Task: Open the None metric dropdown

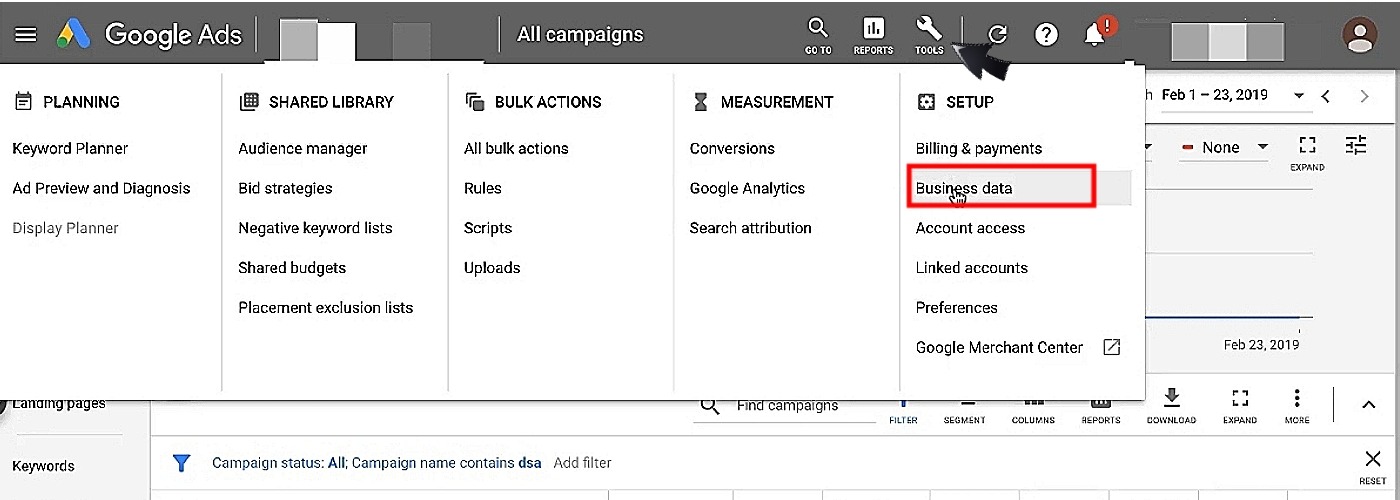Action: pyautogui.click(x=1225, y=148)
